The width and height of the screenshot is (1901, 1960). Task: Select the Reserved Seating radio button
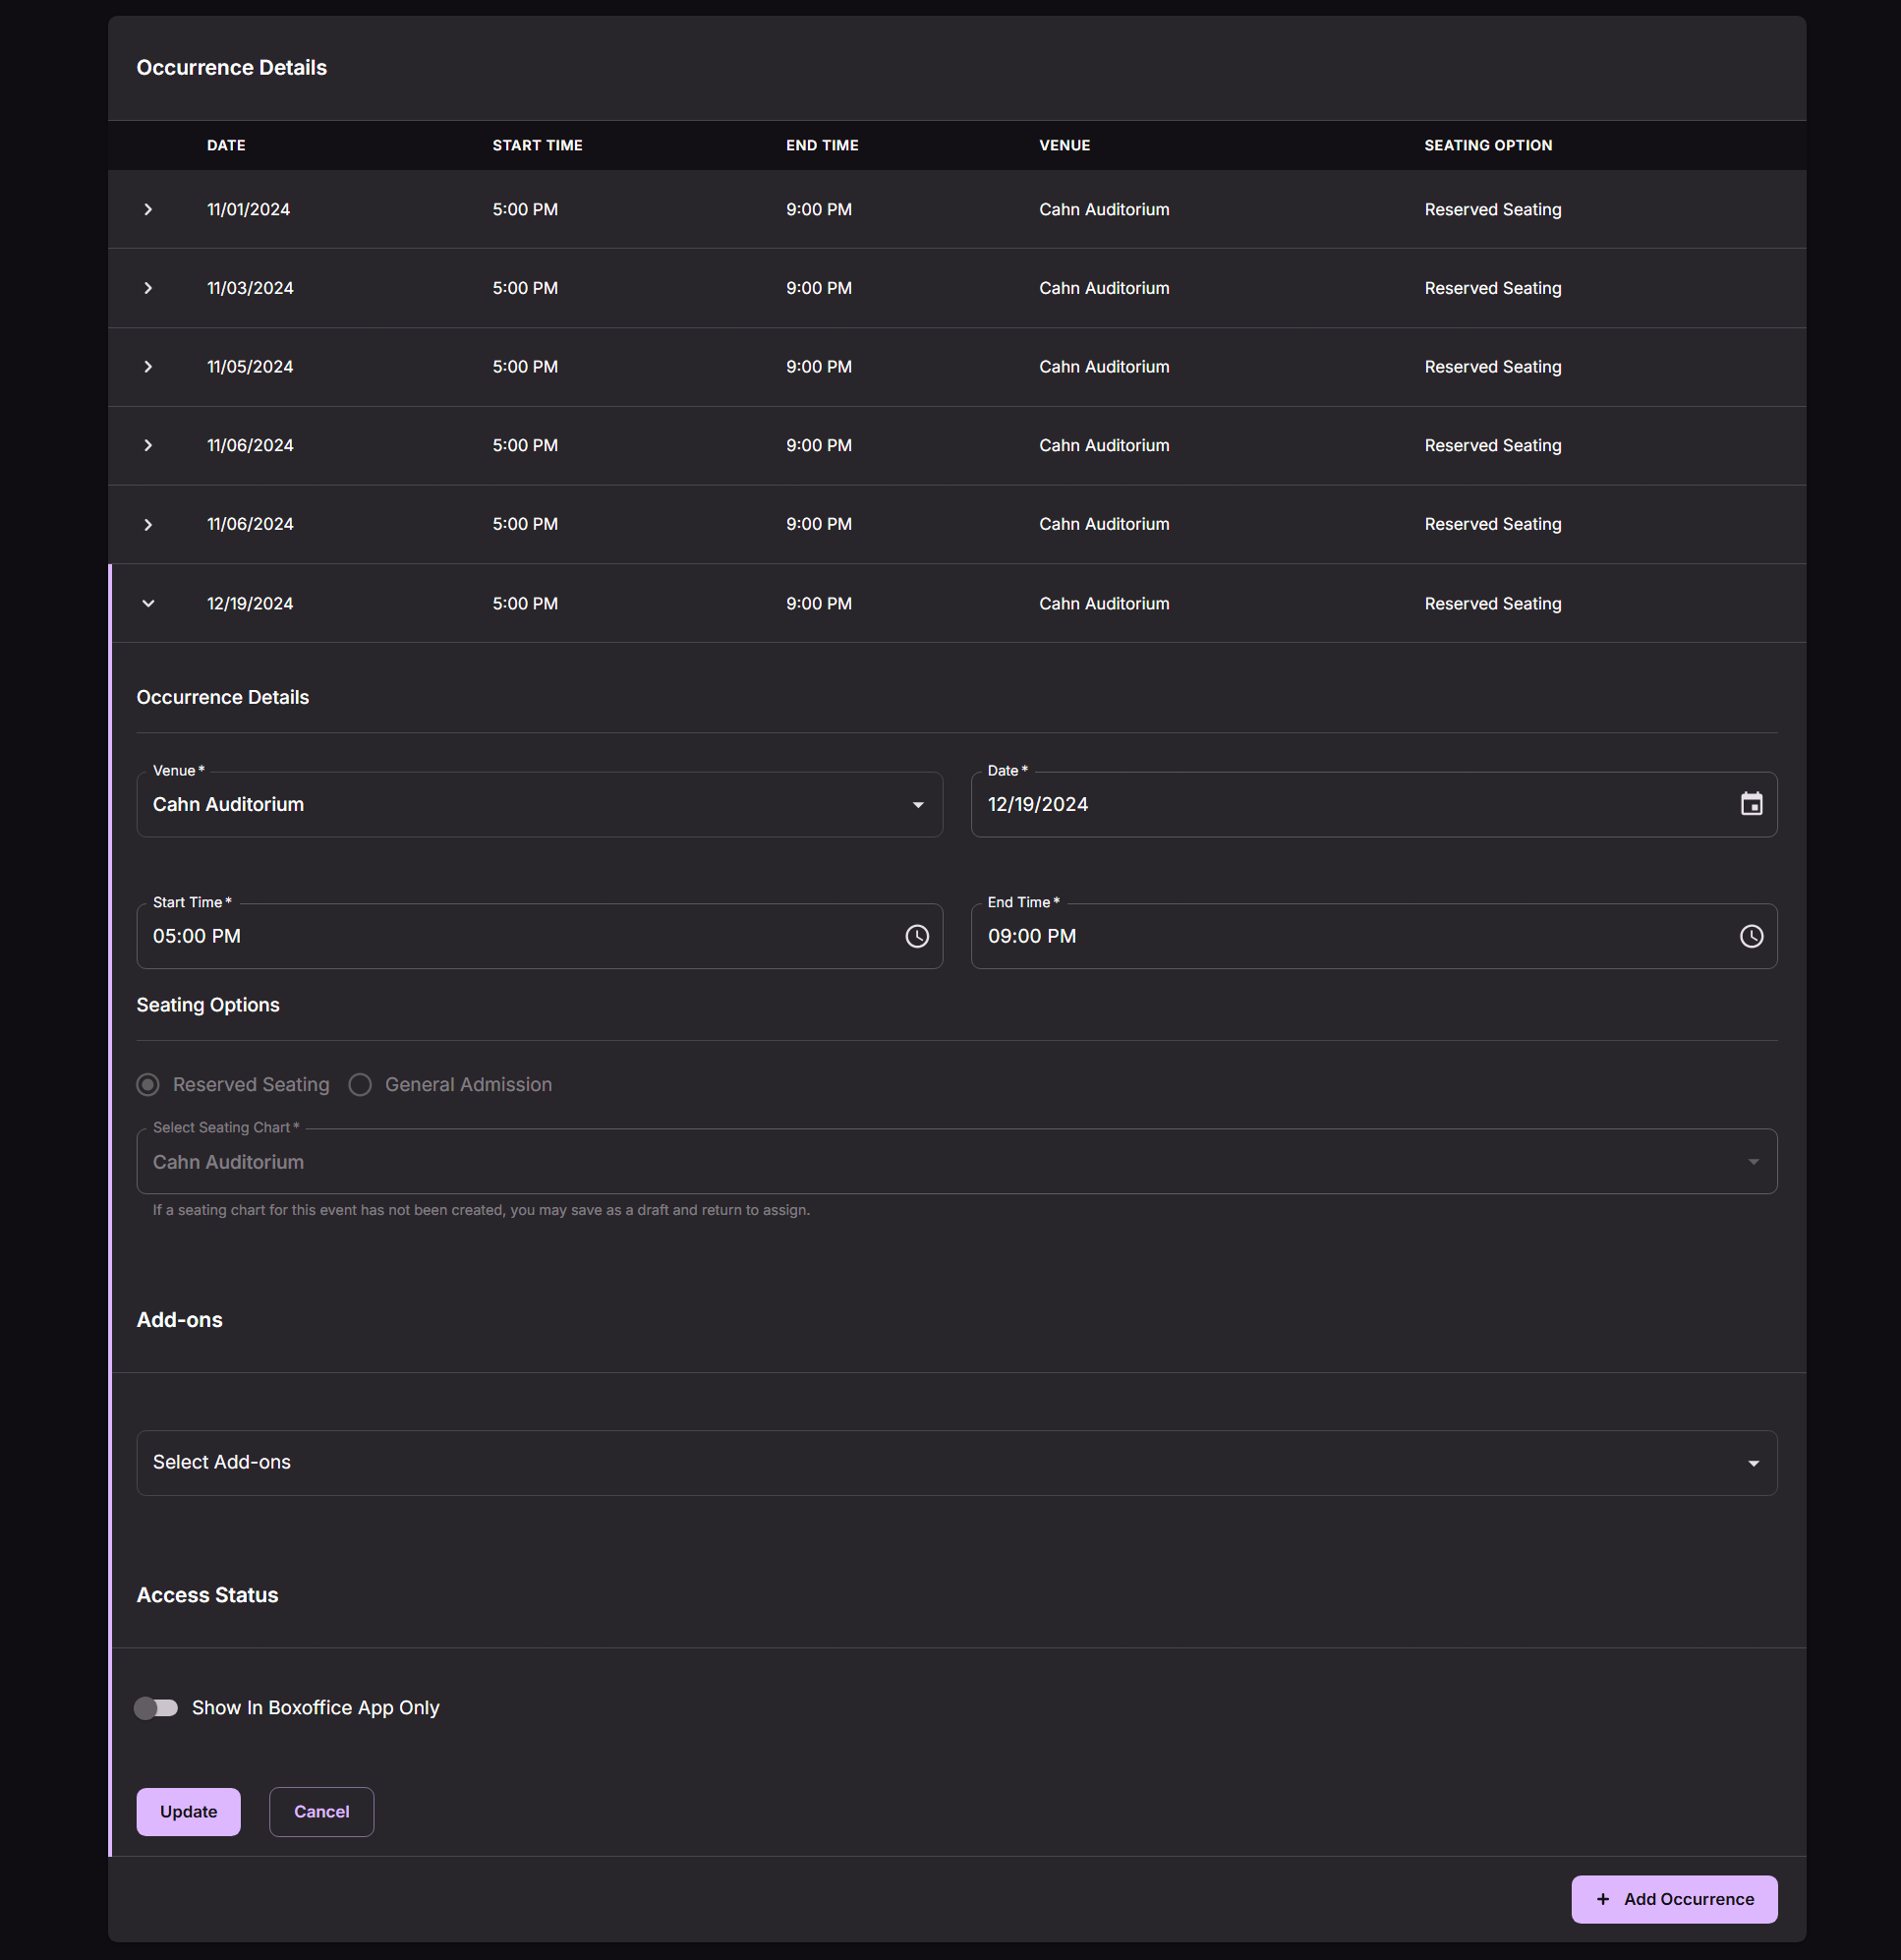click(148, 1084)
